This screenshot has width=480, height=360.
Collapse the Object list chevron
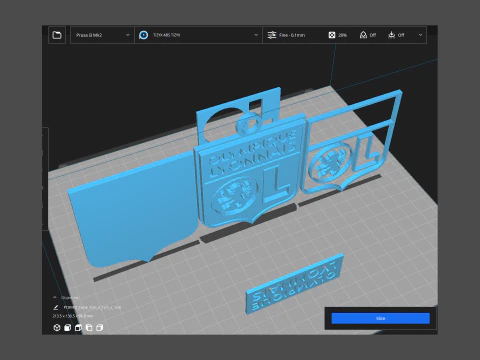[55, 297]
